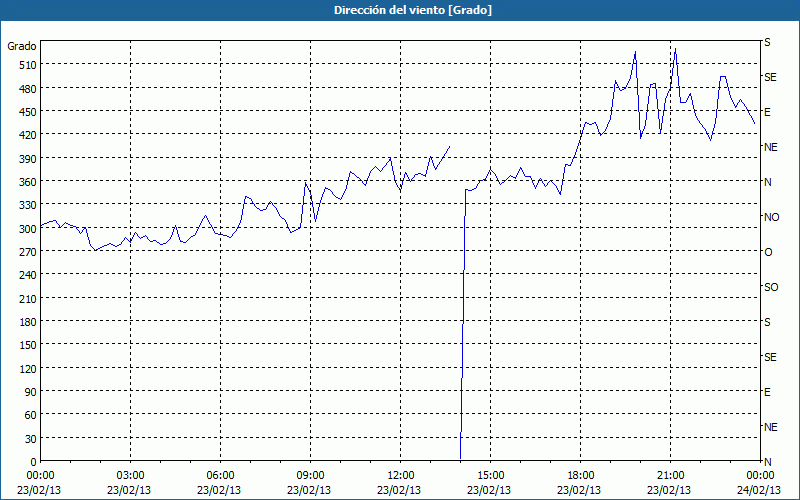Select the 24/02/13 date label
Screen dimensions: 800x500
759,490
